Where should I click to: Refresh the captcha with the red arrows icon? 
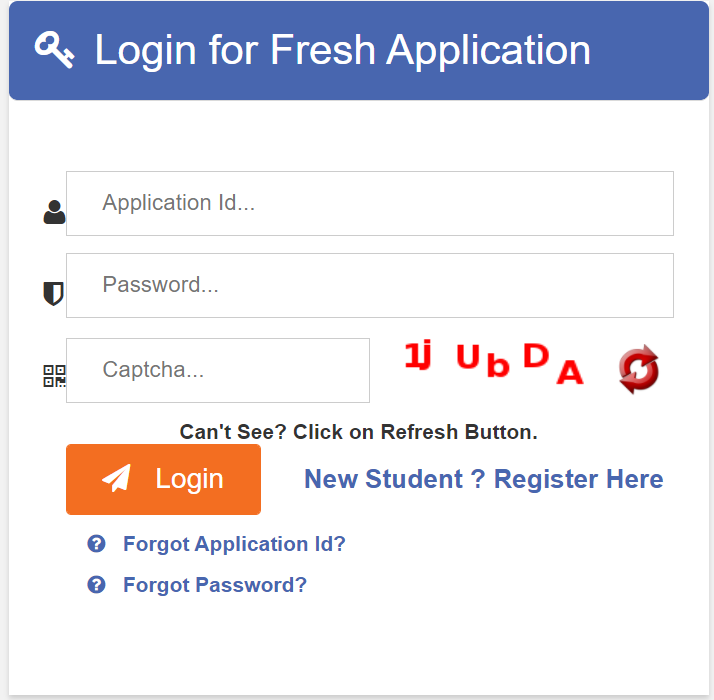coord(638,369)
